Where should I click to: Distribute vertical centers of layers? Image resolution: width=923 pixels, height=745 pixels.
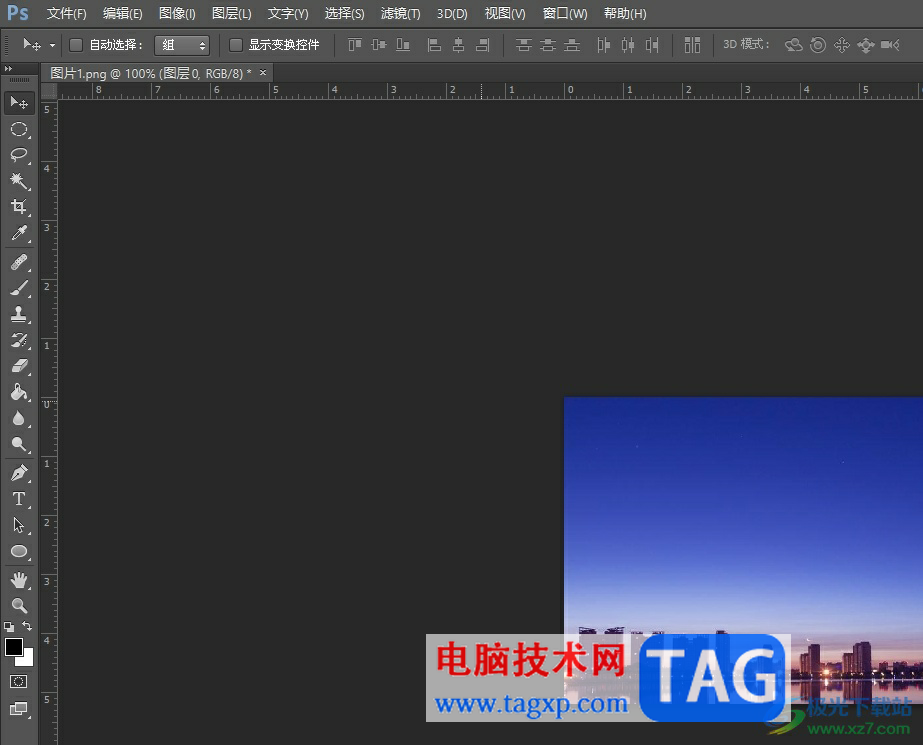[547, 45]
